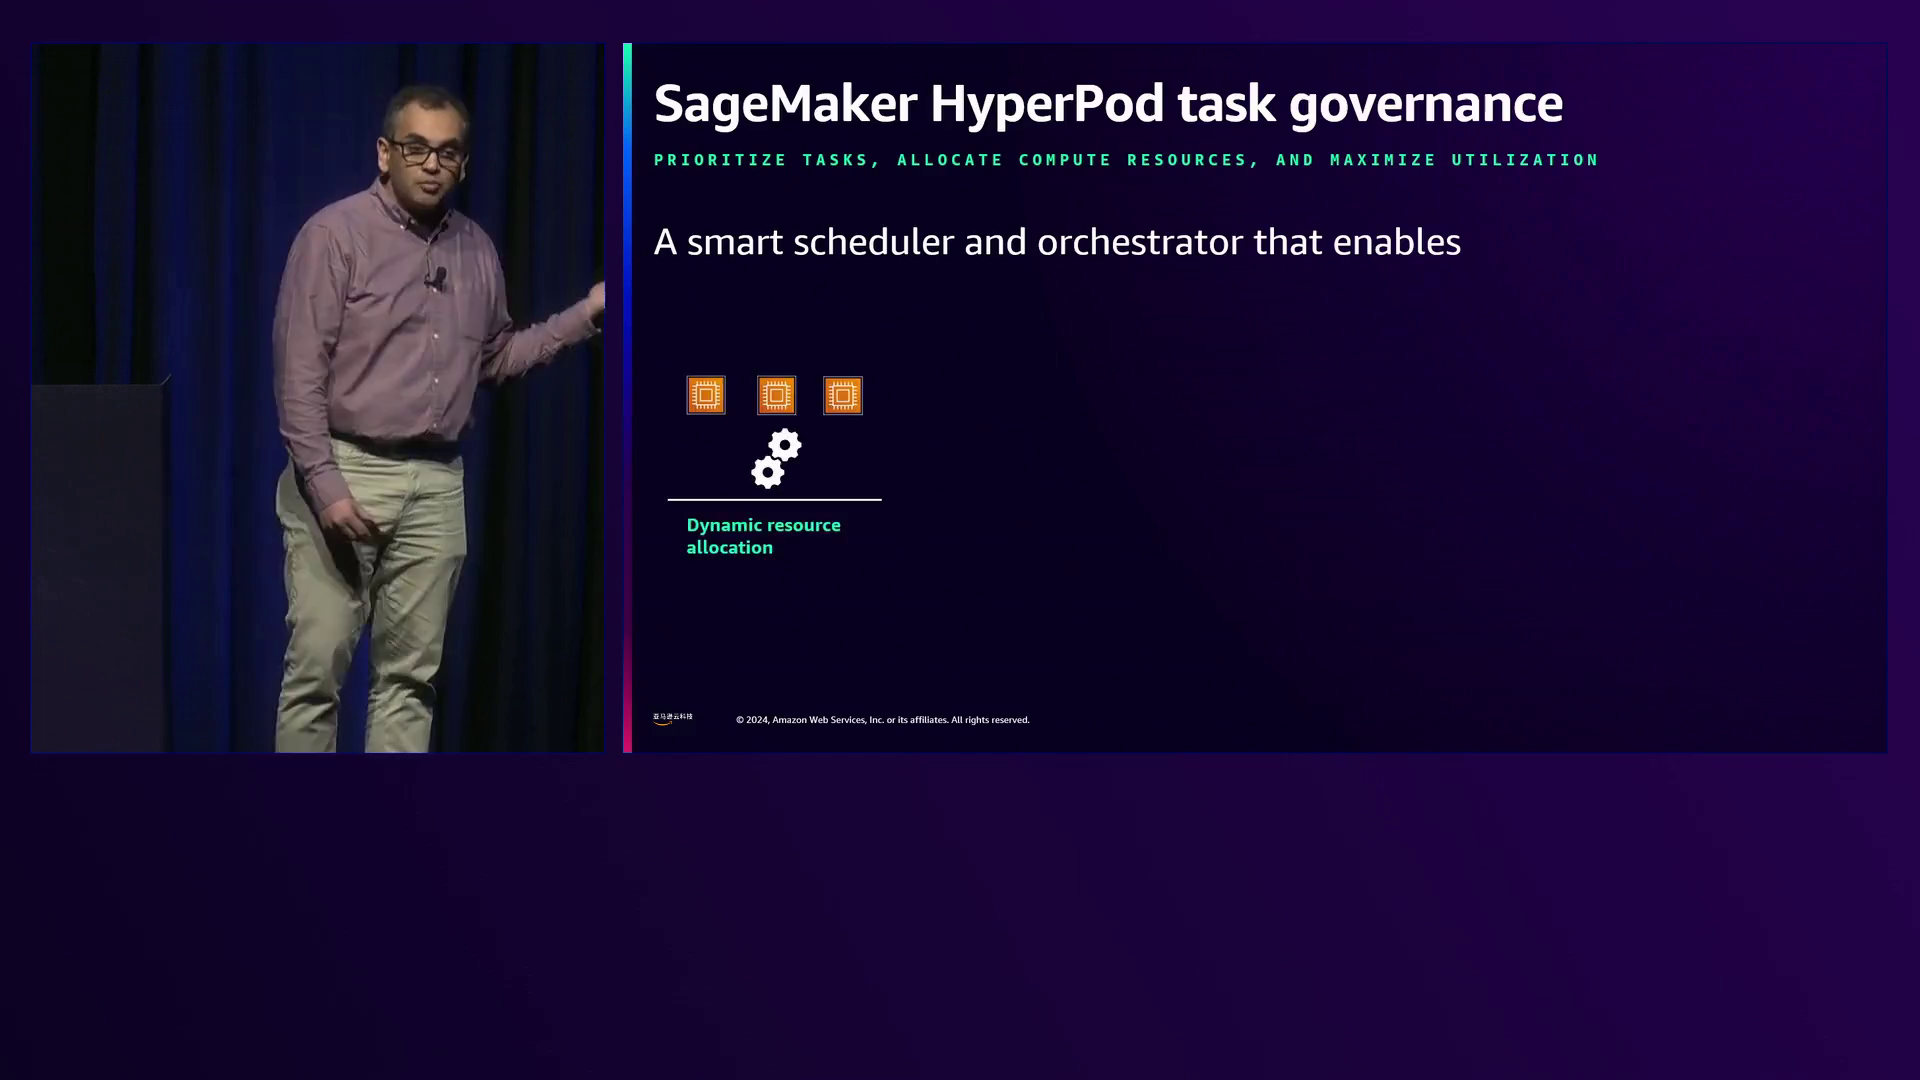
Task: Click the green PRIORITIZE TASKS subtitle line
Action: point(1125,160)
